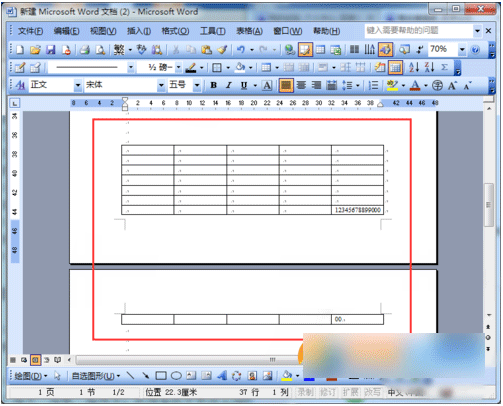The image size is (503, 406).
Task: Click the highlight color marker
Action: (392, 86)
